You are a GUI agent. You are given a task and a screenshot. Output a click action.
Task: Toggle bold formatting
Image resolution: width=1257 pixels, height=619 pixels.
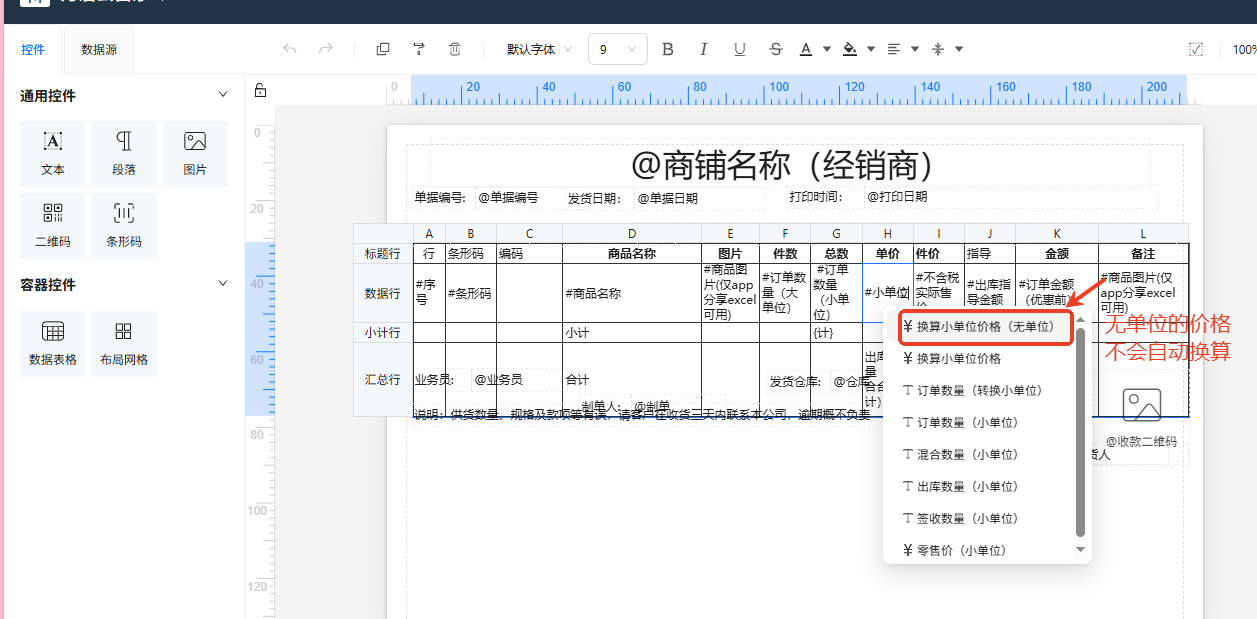pos(668,49)
